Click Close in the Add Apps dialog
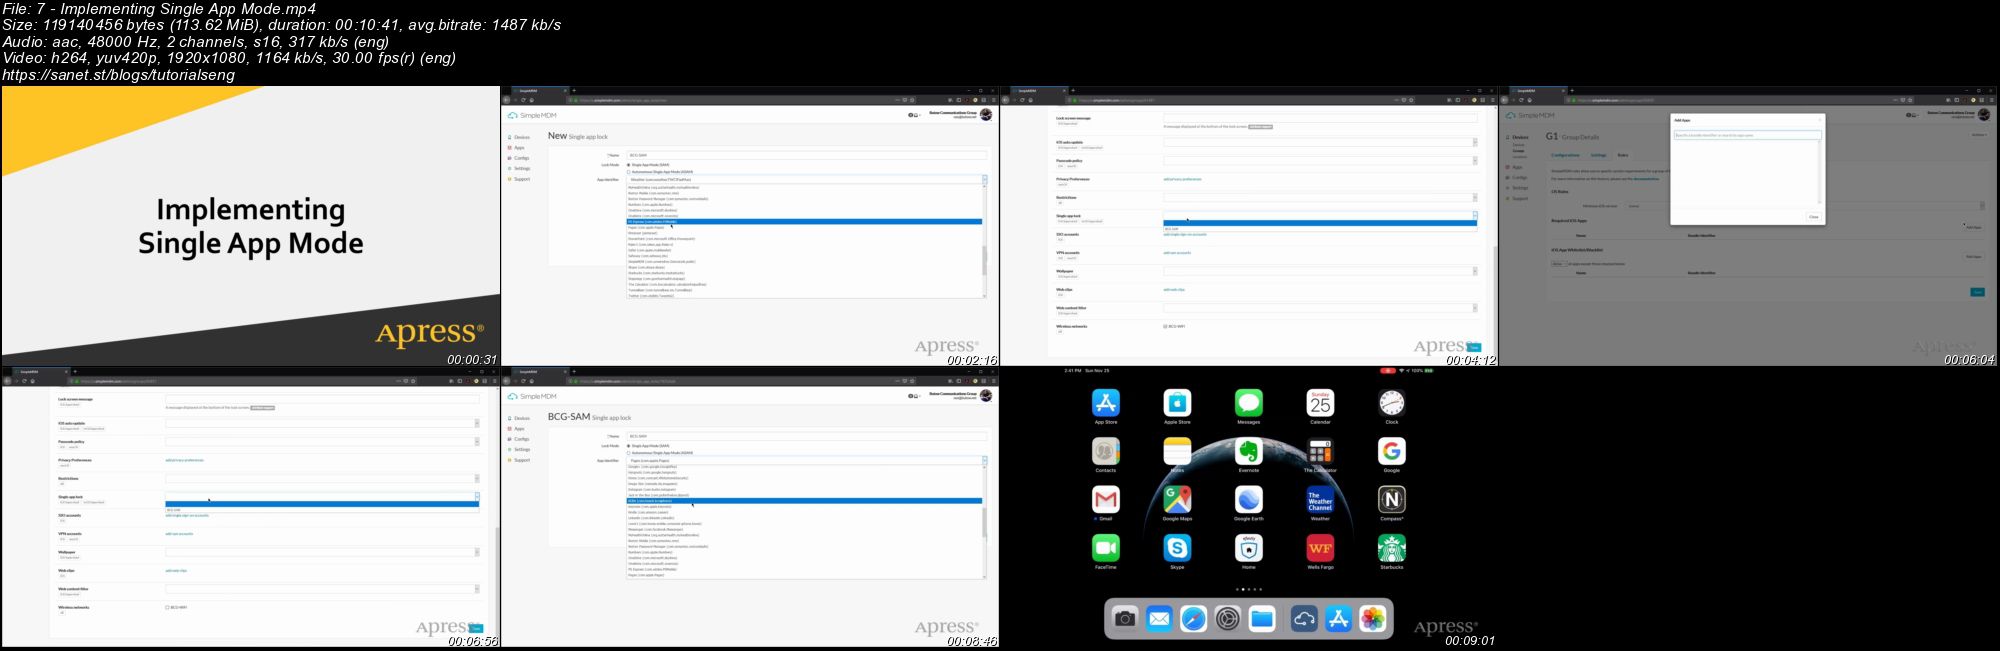This screenshot has width=2000, height=651. [1813, 217]
